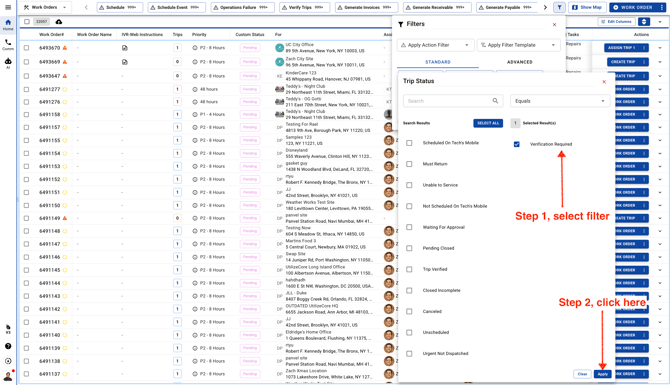
Task: Open the help question mark icon
Action: [x=8, y=346]
